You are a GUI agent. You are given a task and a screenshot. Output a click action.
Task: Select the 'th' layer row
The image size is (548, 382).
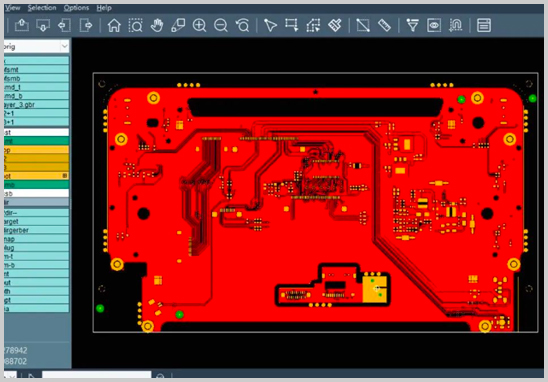point(36,291)
